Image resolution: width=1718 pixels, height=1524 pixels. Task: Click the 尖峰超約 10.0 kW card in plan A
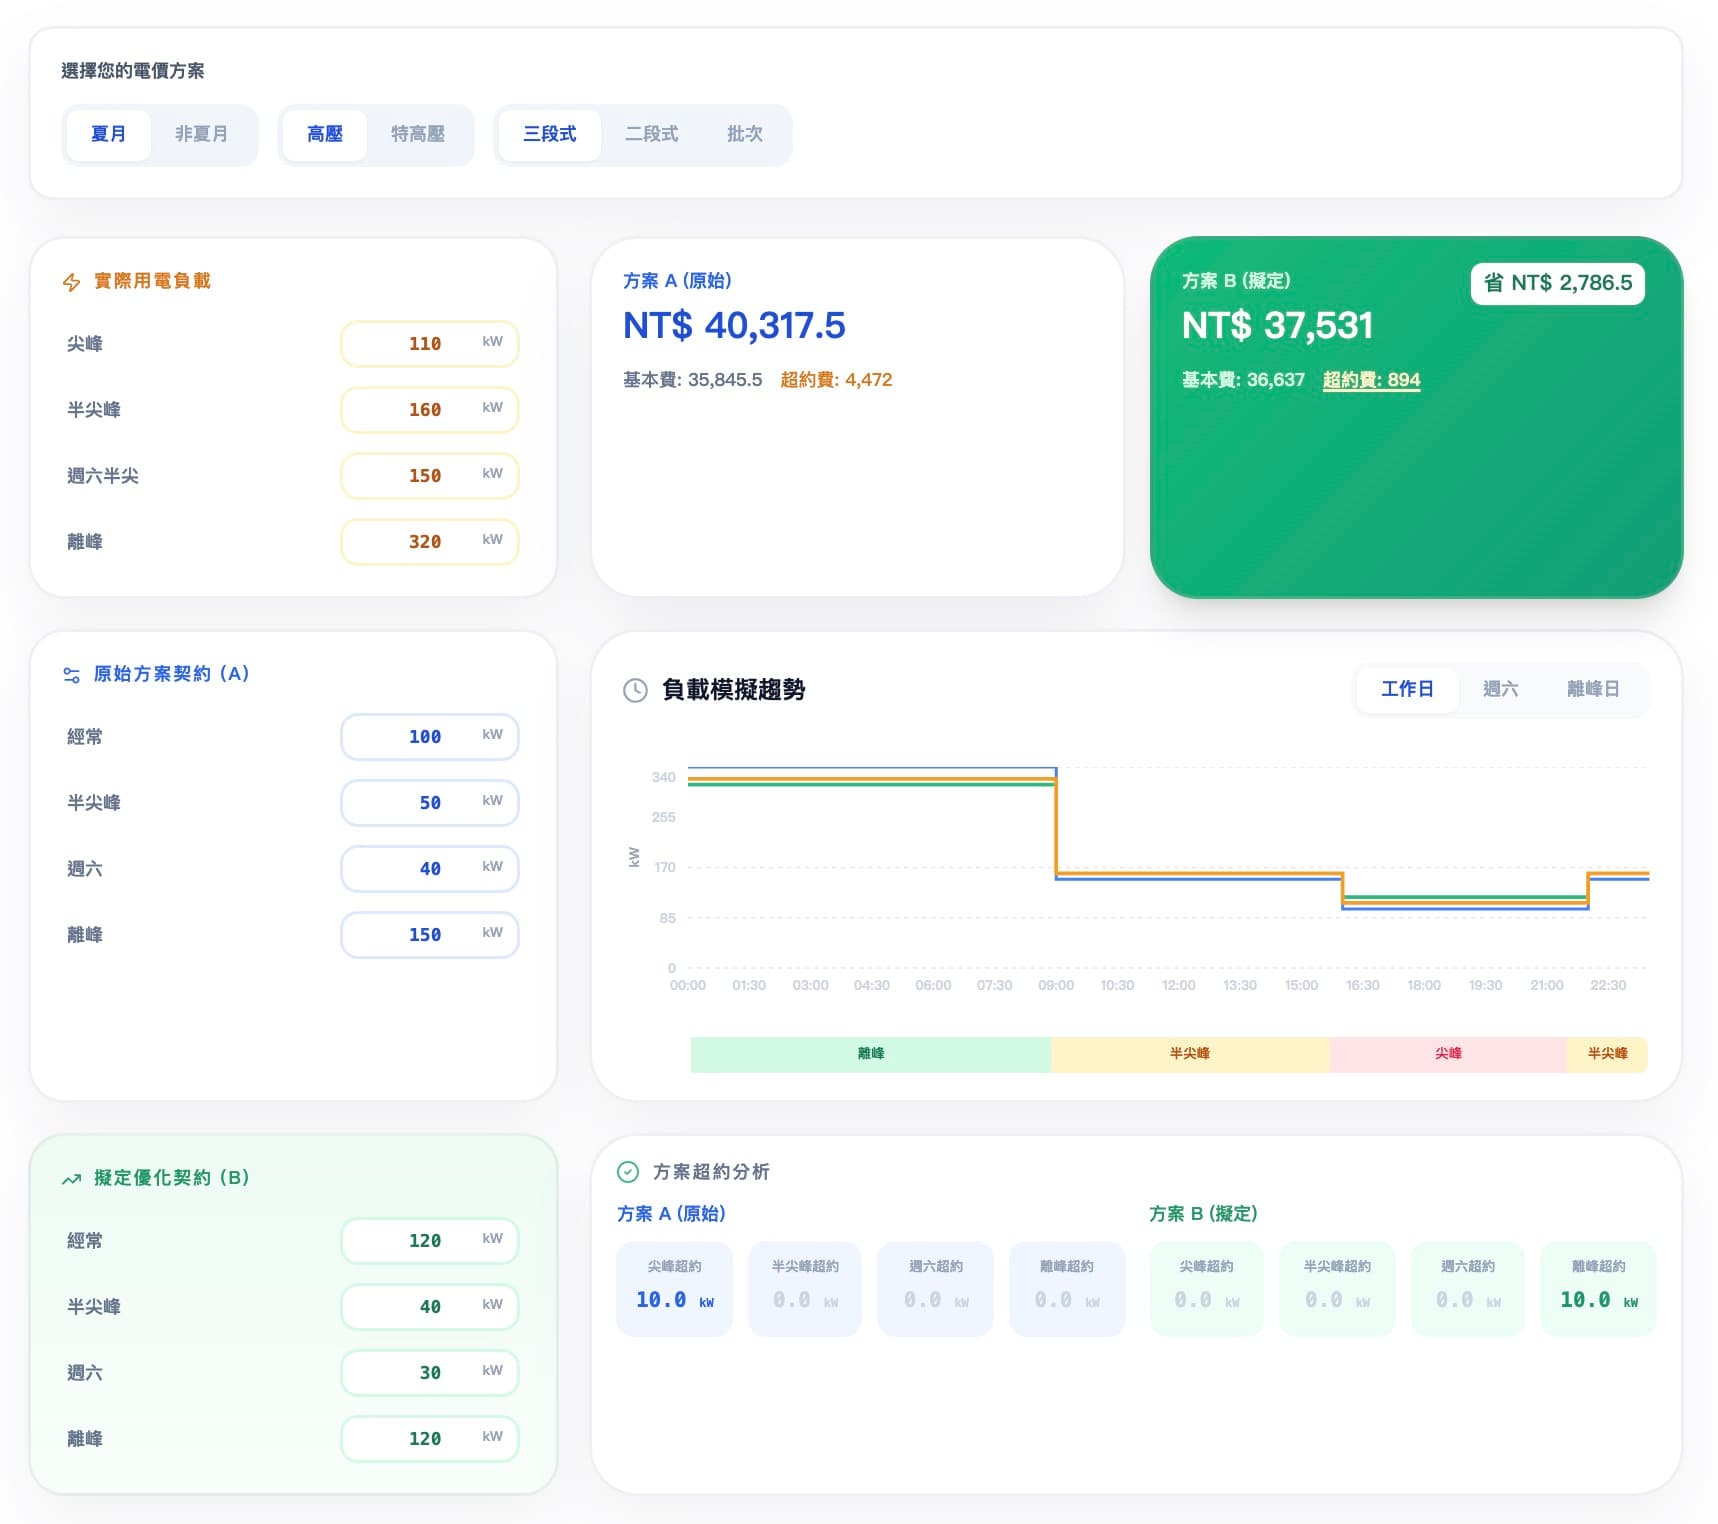tap(674, 1289)
